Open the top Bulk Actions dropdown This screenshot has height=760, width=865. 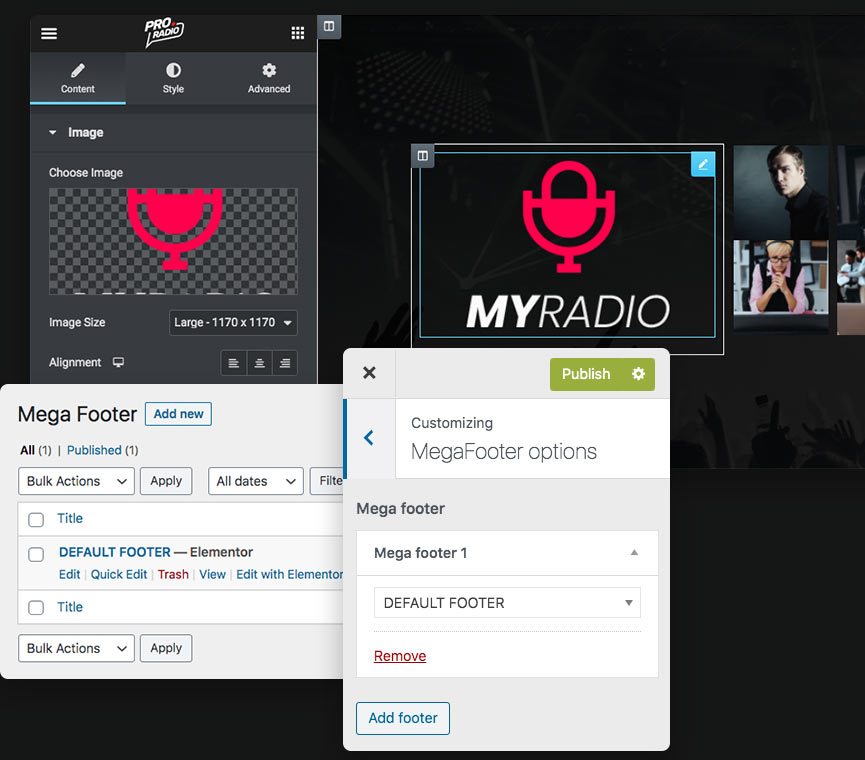point(76,481)
